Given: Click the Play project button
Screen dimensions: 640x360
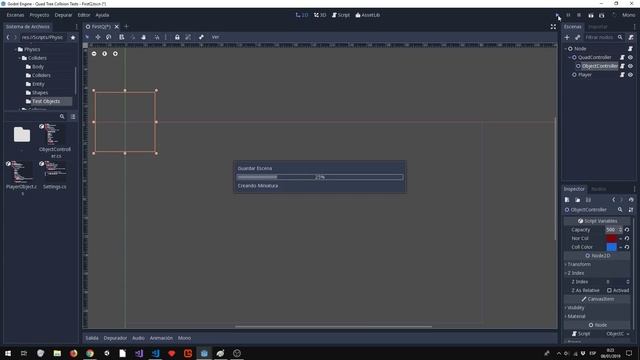Looking at the screenshot, I should pos(557,15).
